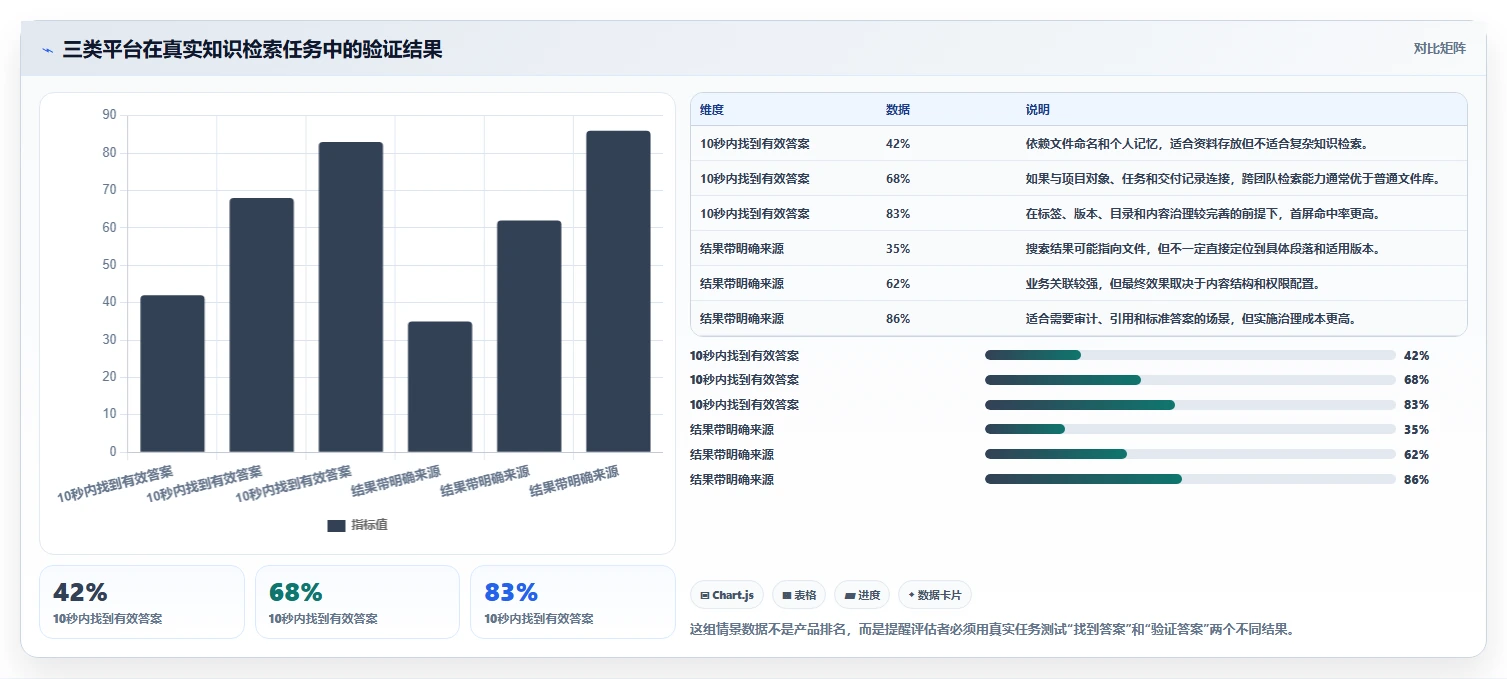Screen dimensions: 1507x679
Task: Select the 表格 chip
Action: [799, 595]
